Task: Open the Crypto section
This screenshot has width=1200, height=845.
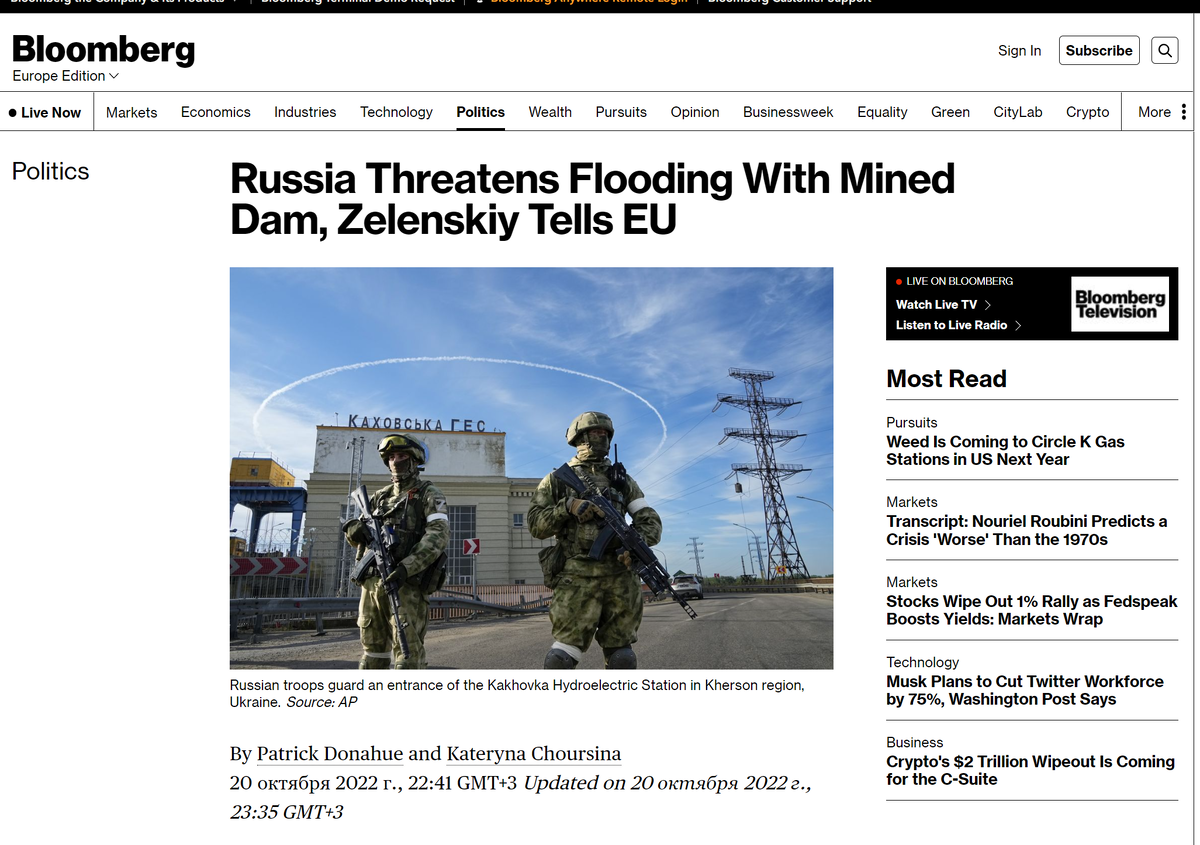Action: click(1087, 112)
